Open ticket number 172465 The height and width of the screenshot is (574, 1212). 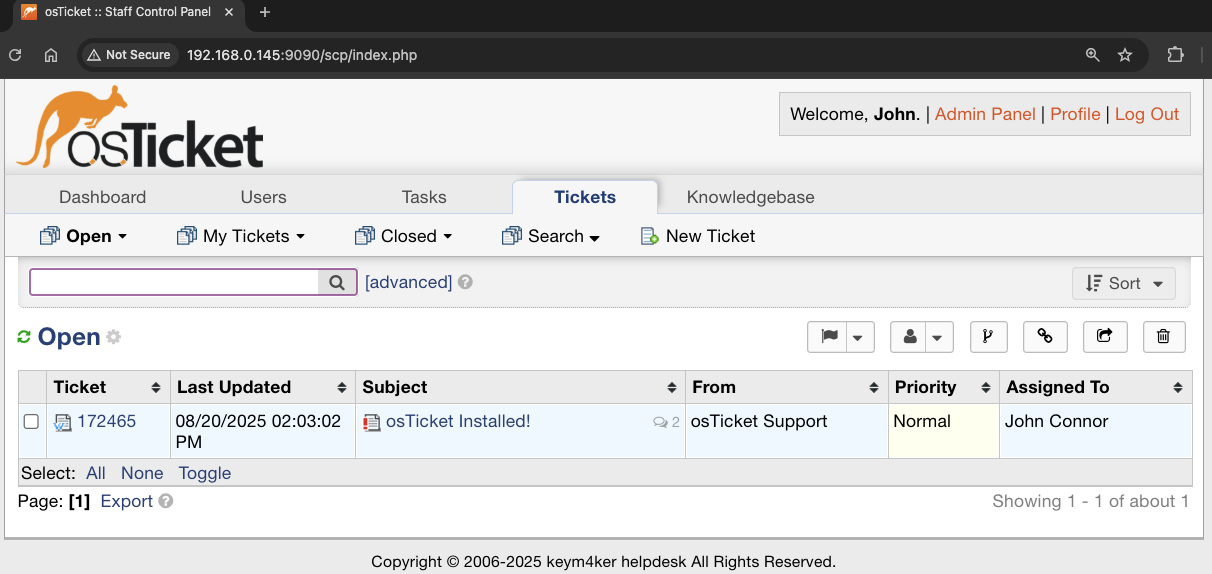click(x=106, y=422)
